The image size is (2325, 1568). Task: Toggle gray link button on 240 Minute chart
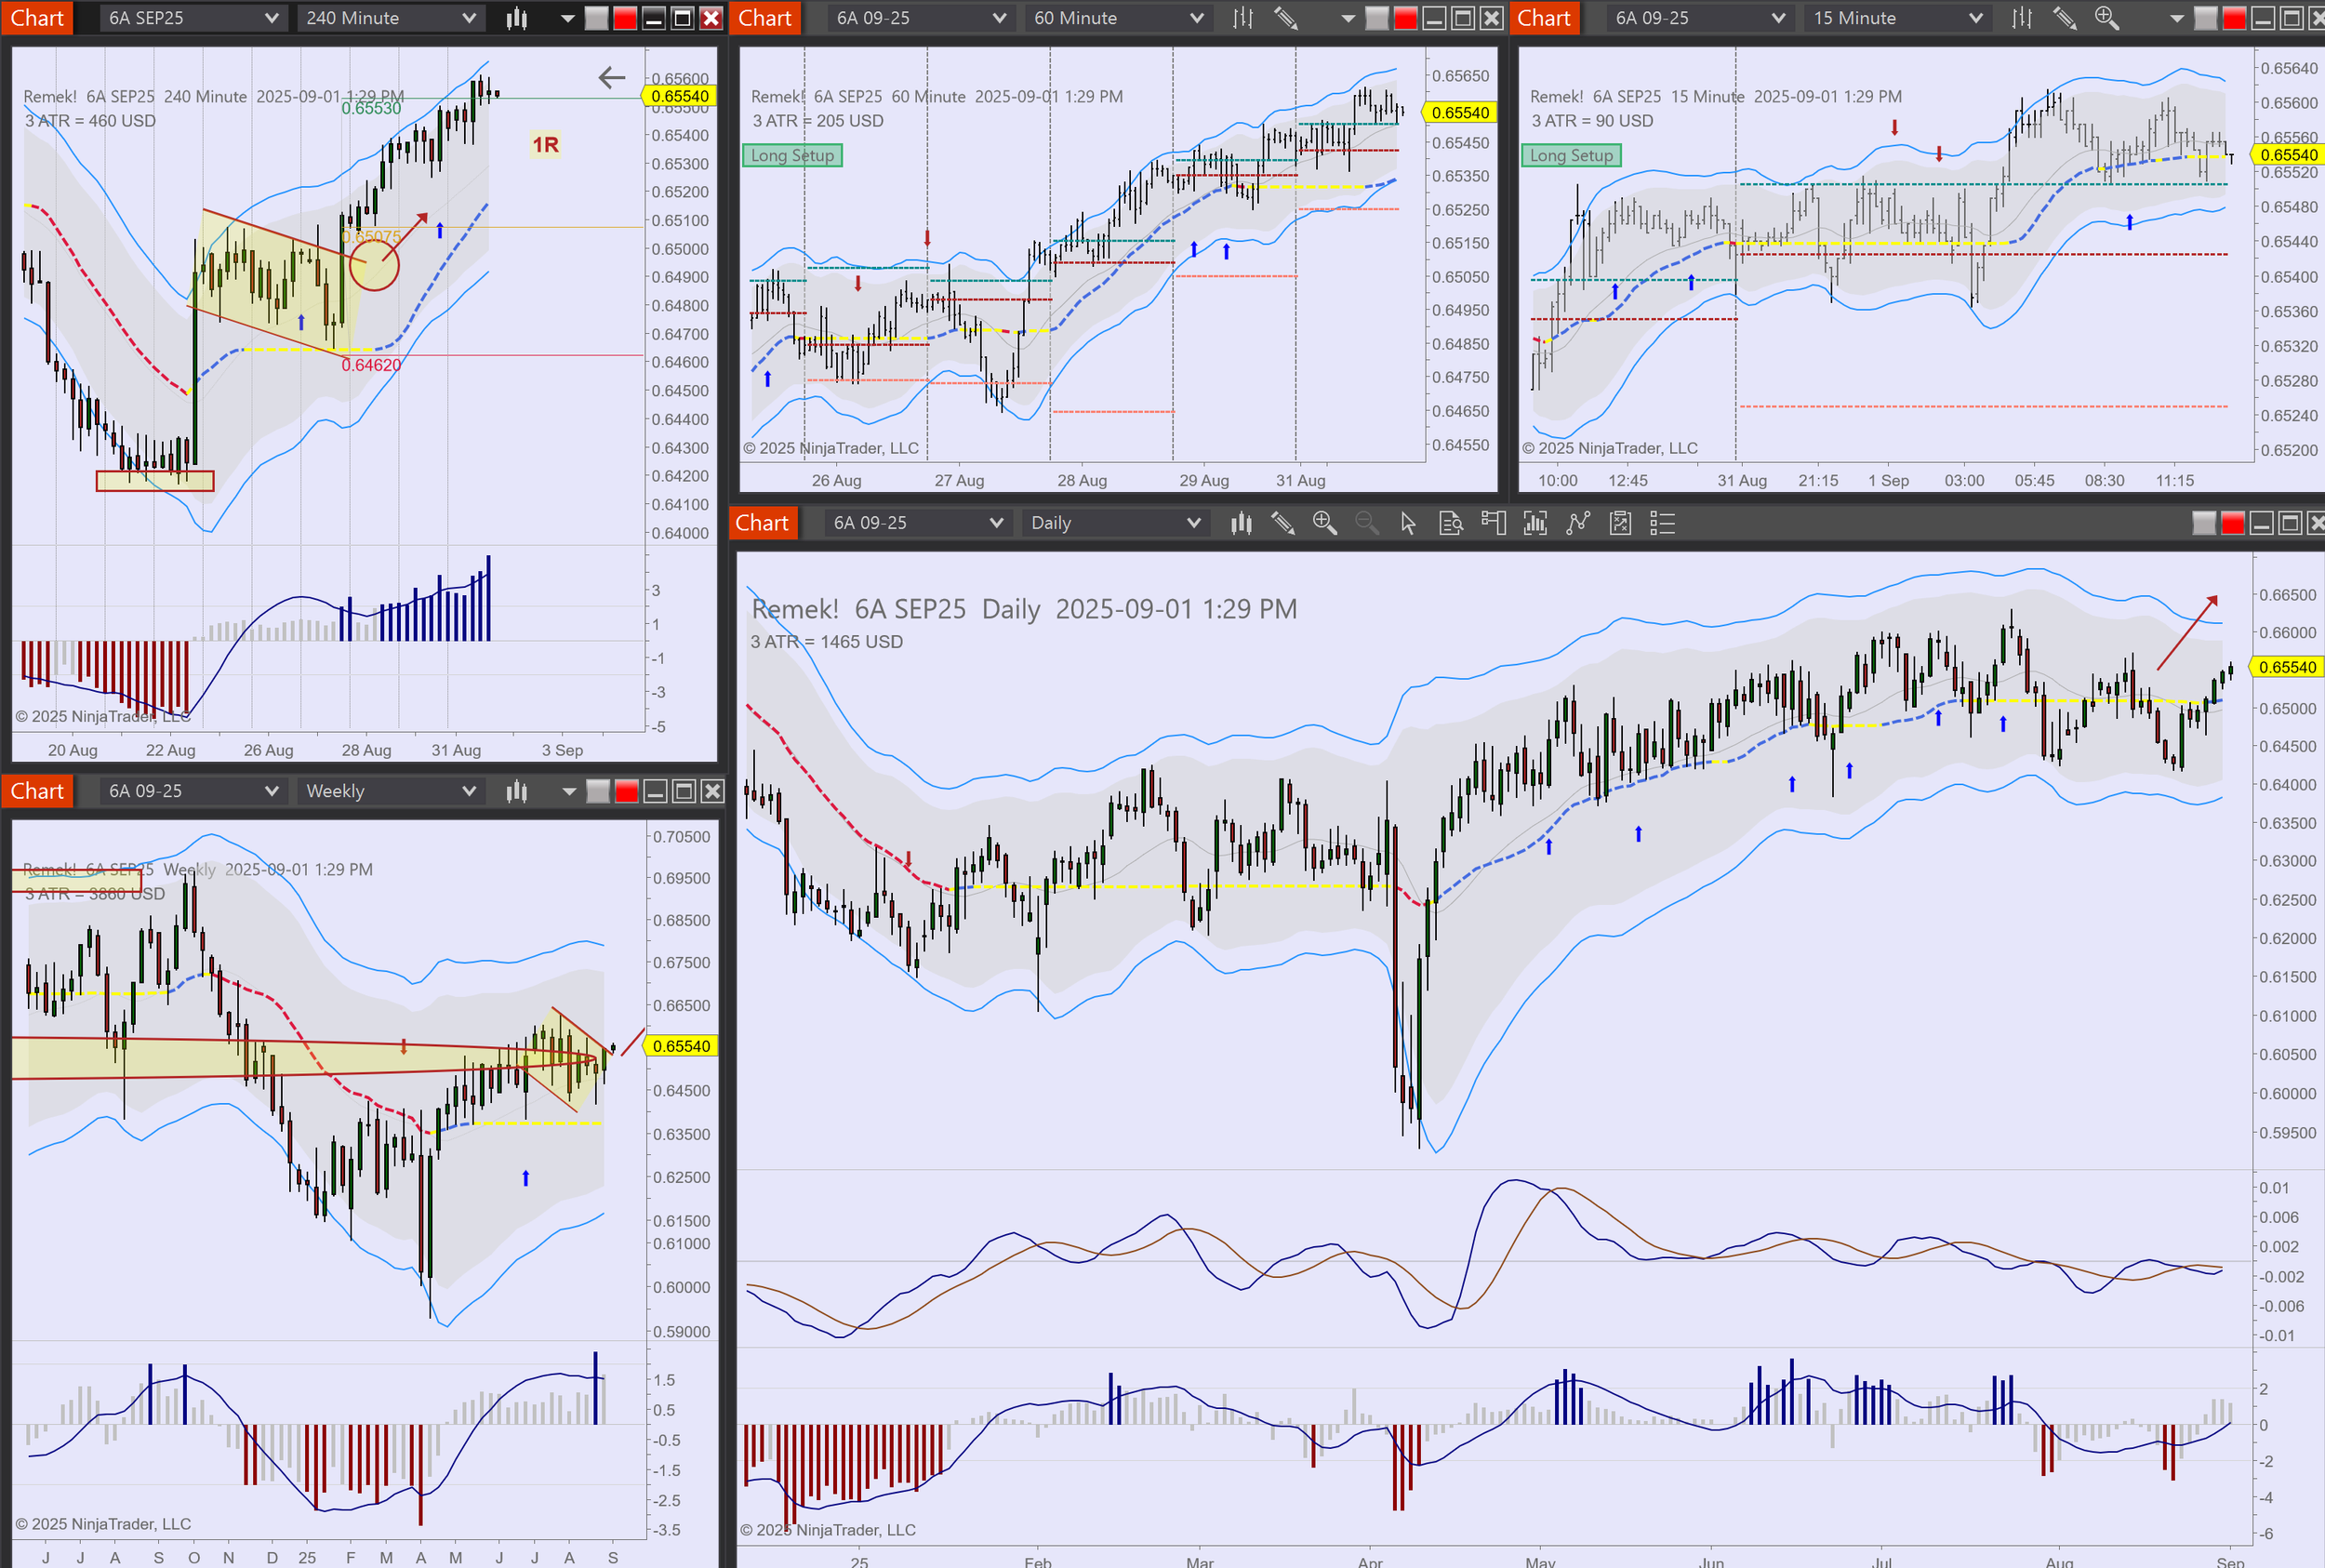point(596,18)
